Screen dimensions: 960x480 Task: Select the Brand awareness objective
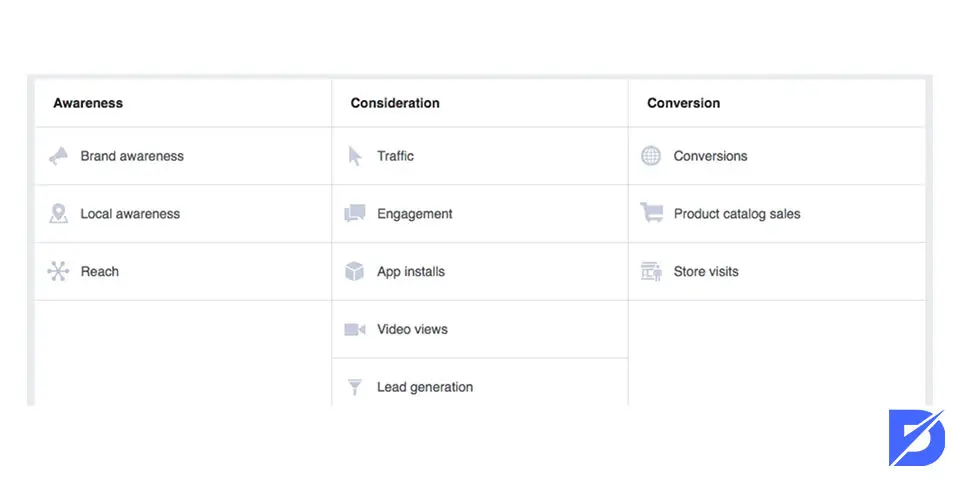(132, 156)
